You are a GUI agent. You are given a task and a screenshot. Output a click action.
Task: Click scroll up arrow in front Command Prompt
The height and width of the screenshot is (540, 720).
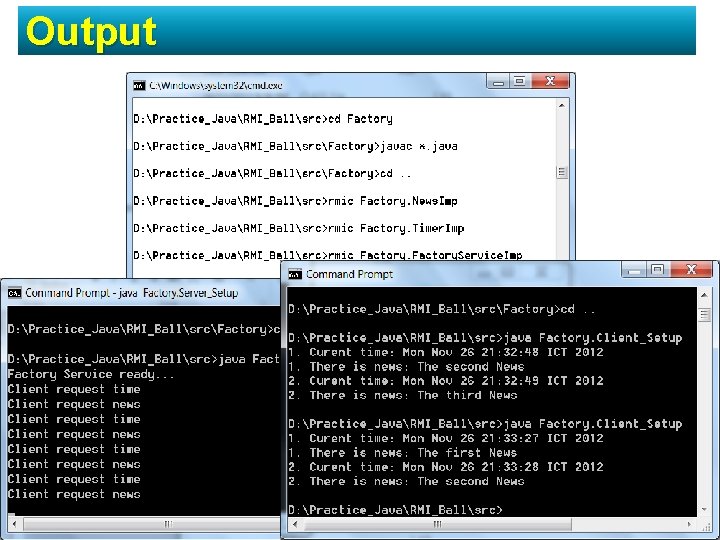704,294
